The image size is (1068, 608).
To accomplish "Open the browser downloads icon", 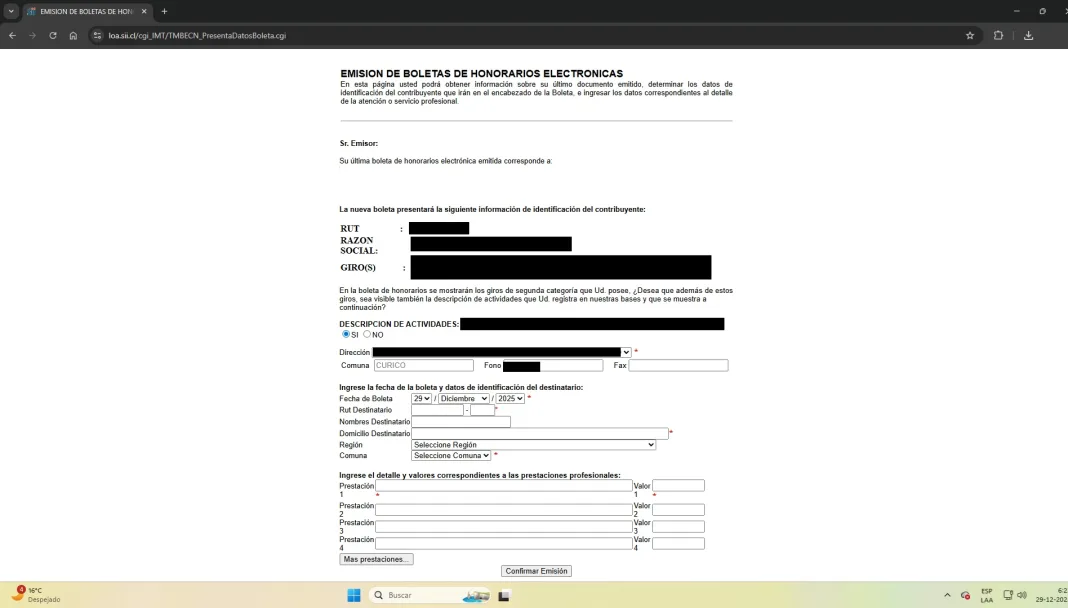I will (x=1028, y=35).
